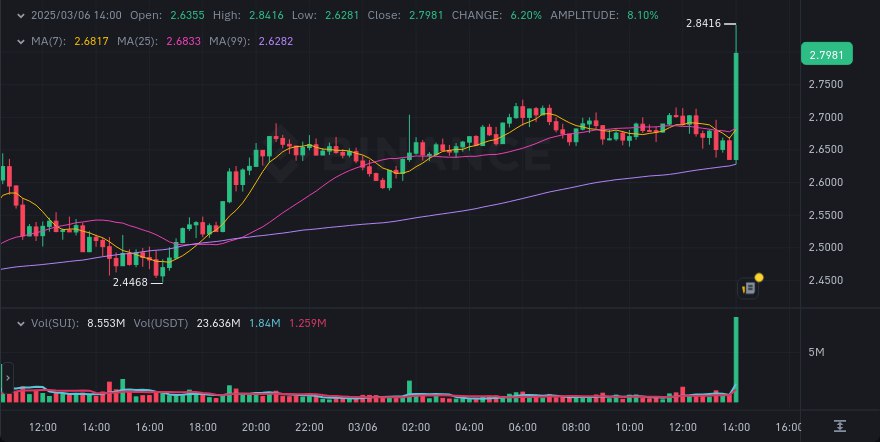The height and width of the screenshot is (442, 880).
Task: Click the 20:00 time axis label
Action: (x=256, y=427)
